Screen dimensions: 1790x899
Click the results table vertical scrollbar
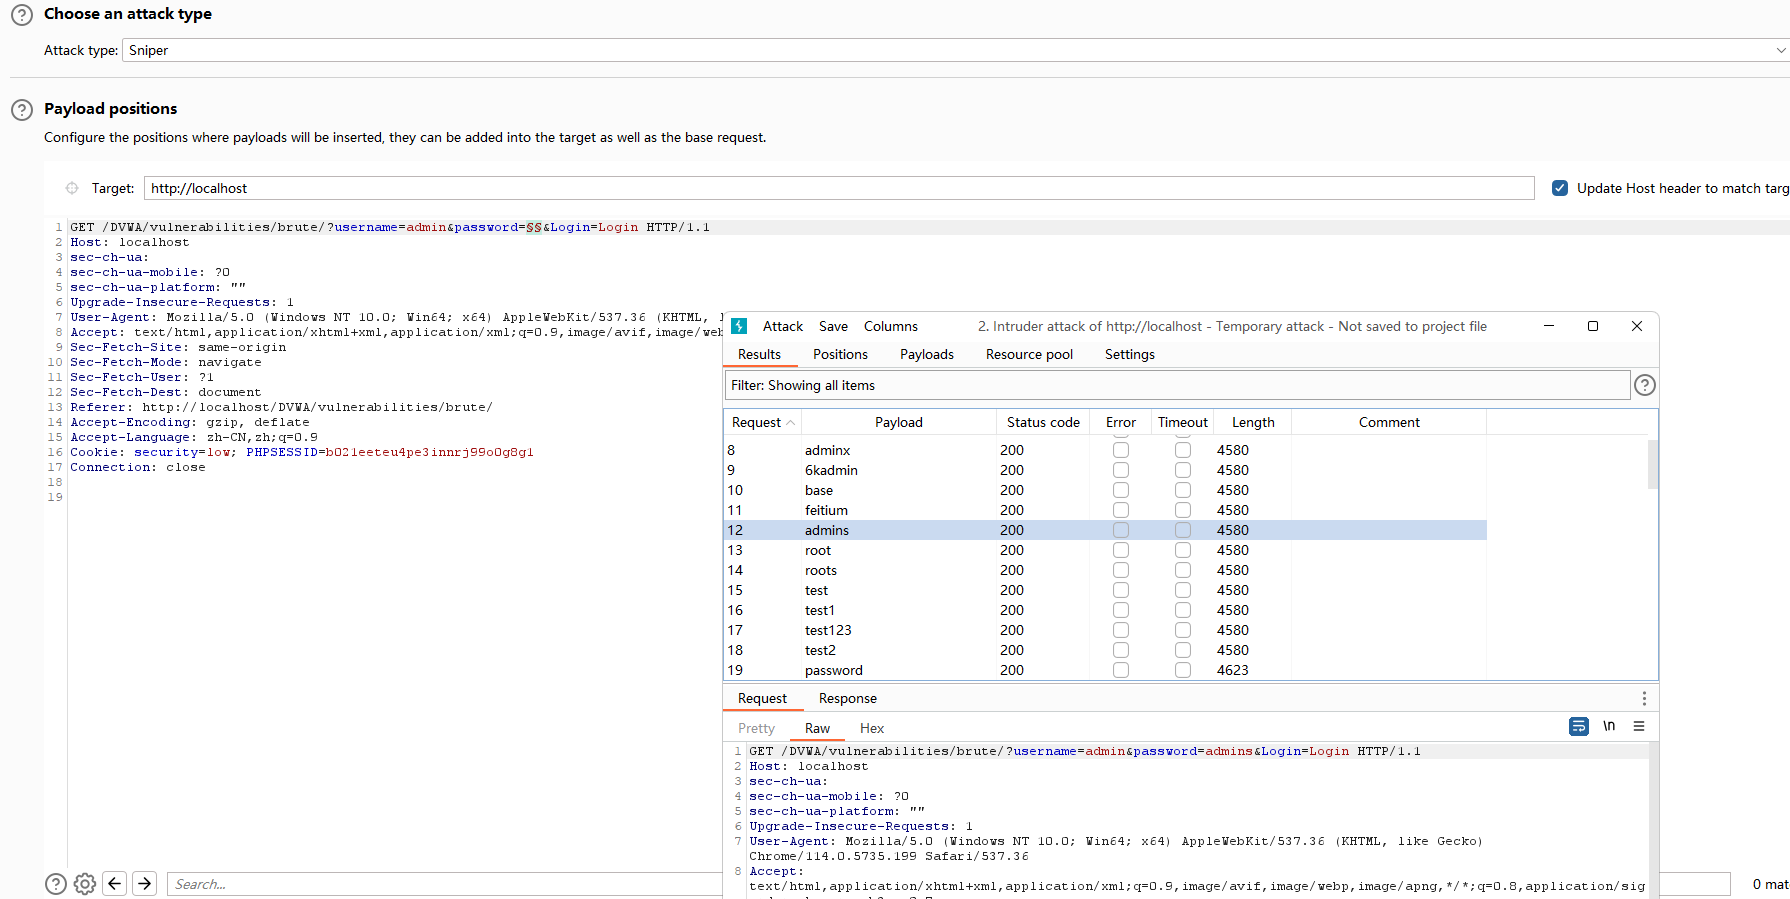[x=1652, y=465]
